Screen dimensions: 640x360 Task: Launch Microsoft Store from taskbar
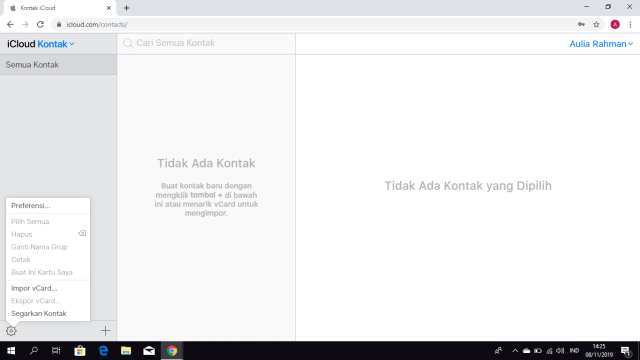pyautogui.click(x=80, y=351)
